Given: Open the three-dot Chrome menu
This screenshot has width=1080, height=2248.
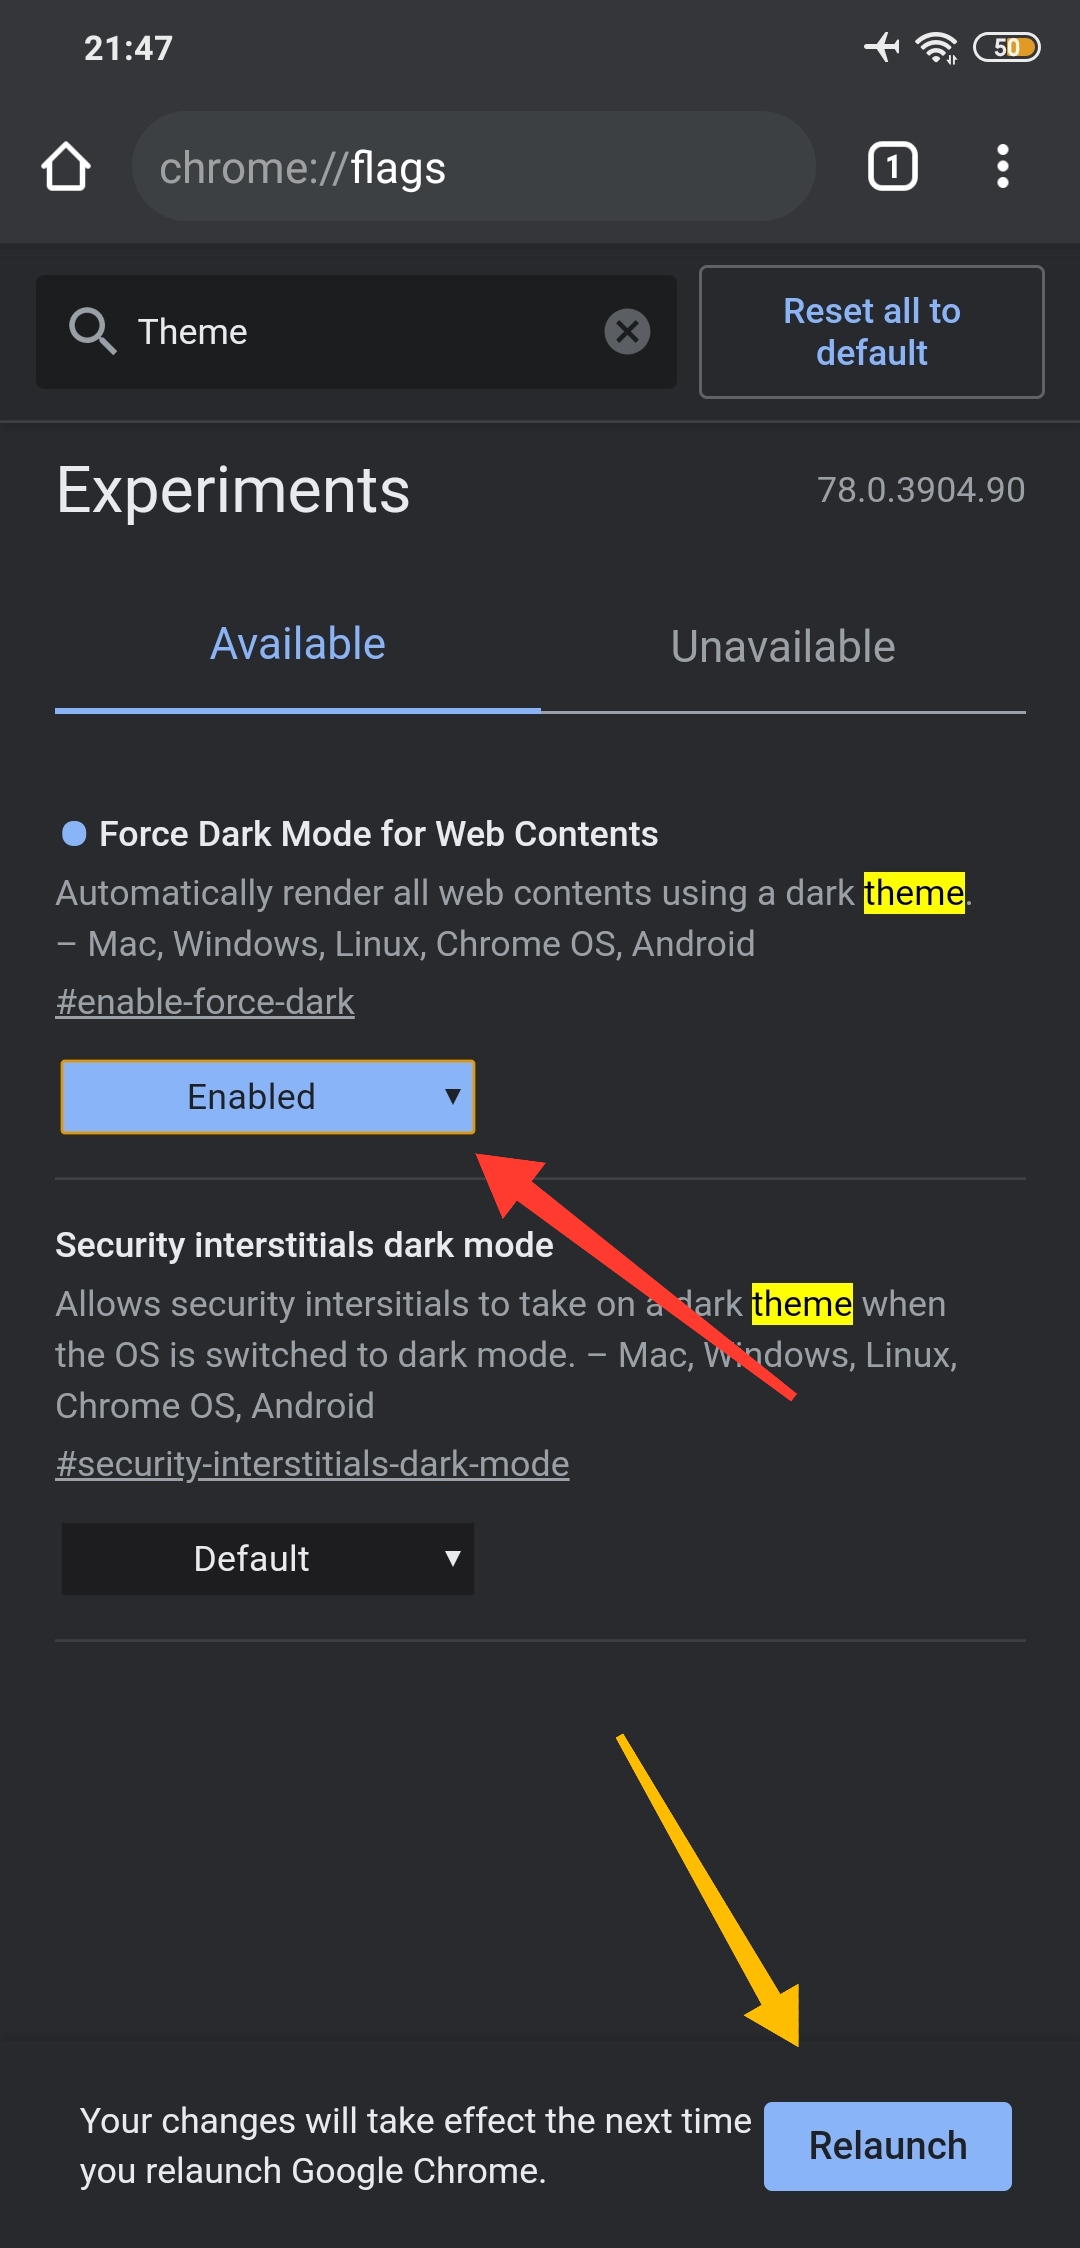Looking at the screenshot, I should [x=1002, y=166].
